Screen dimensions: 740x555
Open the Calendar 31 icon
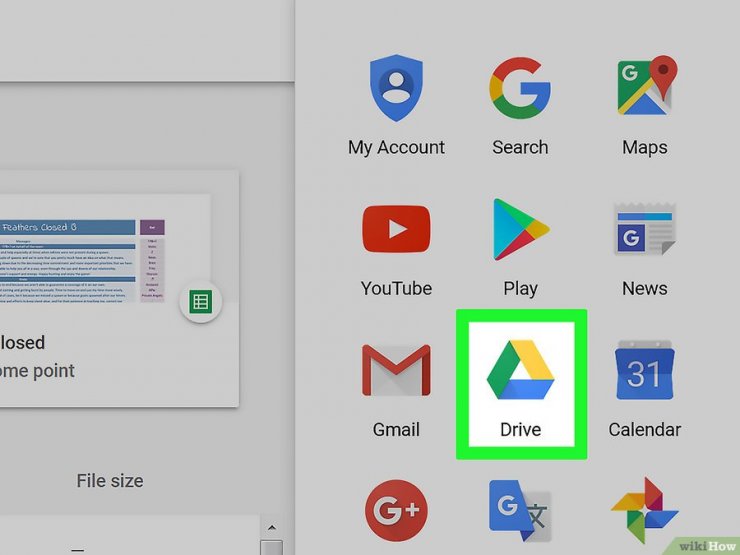[x=645, y=370]
